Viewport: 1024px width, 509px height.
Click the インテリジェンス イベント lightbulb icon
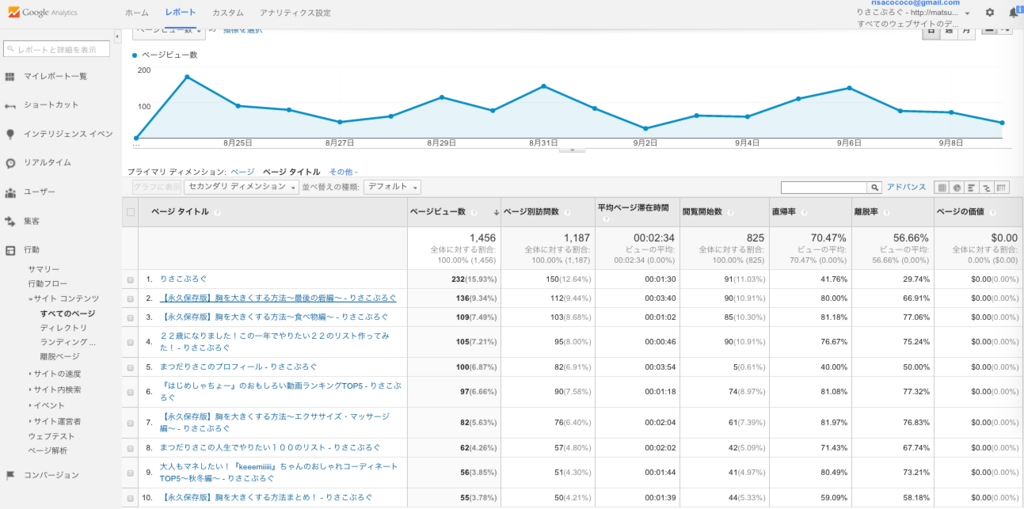[10, 134]
